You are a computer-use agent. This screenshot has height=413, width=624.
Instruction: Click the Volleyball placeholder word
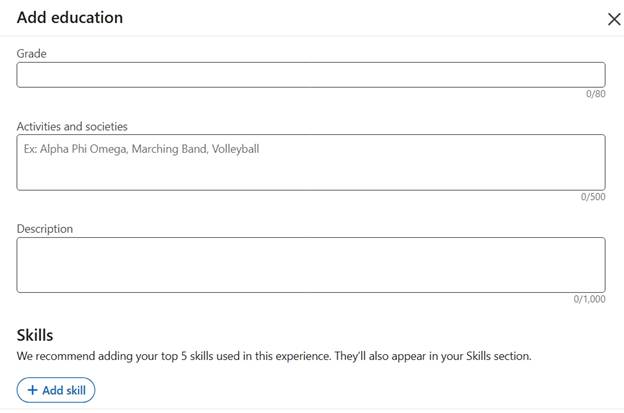click(236, 149)
